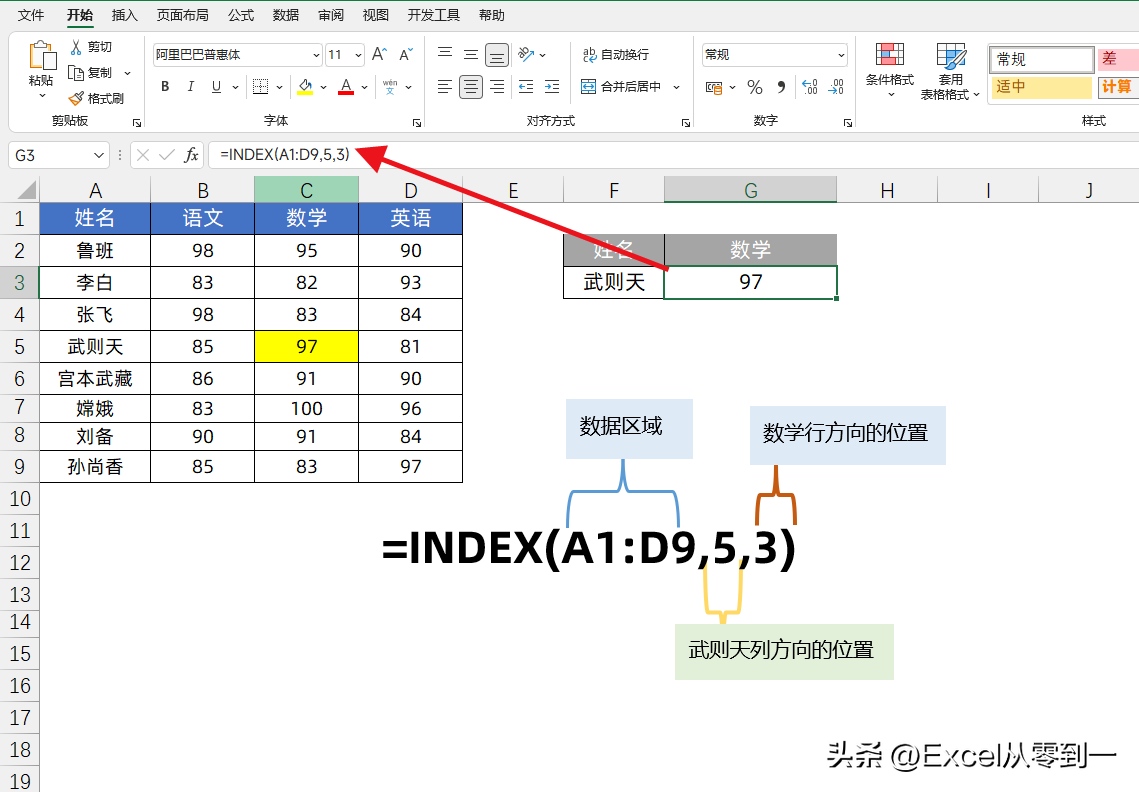Open the font name dropdown
1139x792 pixels.
click(316, 55)
